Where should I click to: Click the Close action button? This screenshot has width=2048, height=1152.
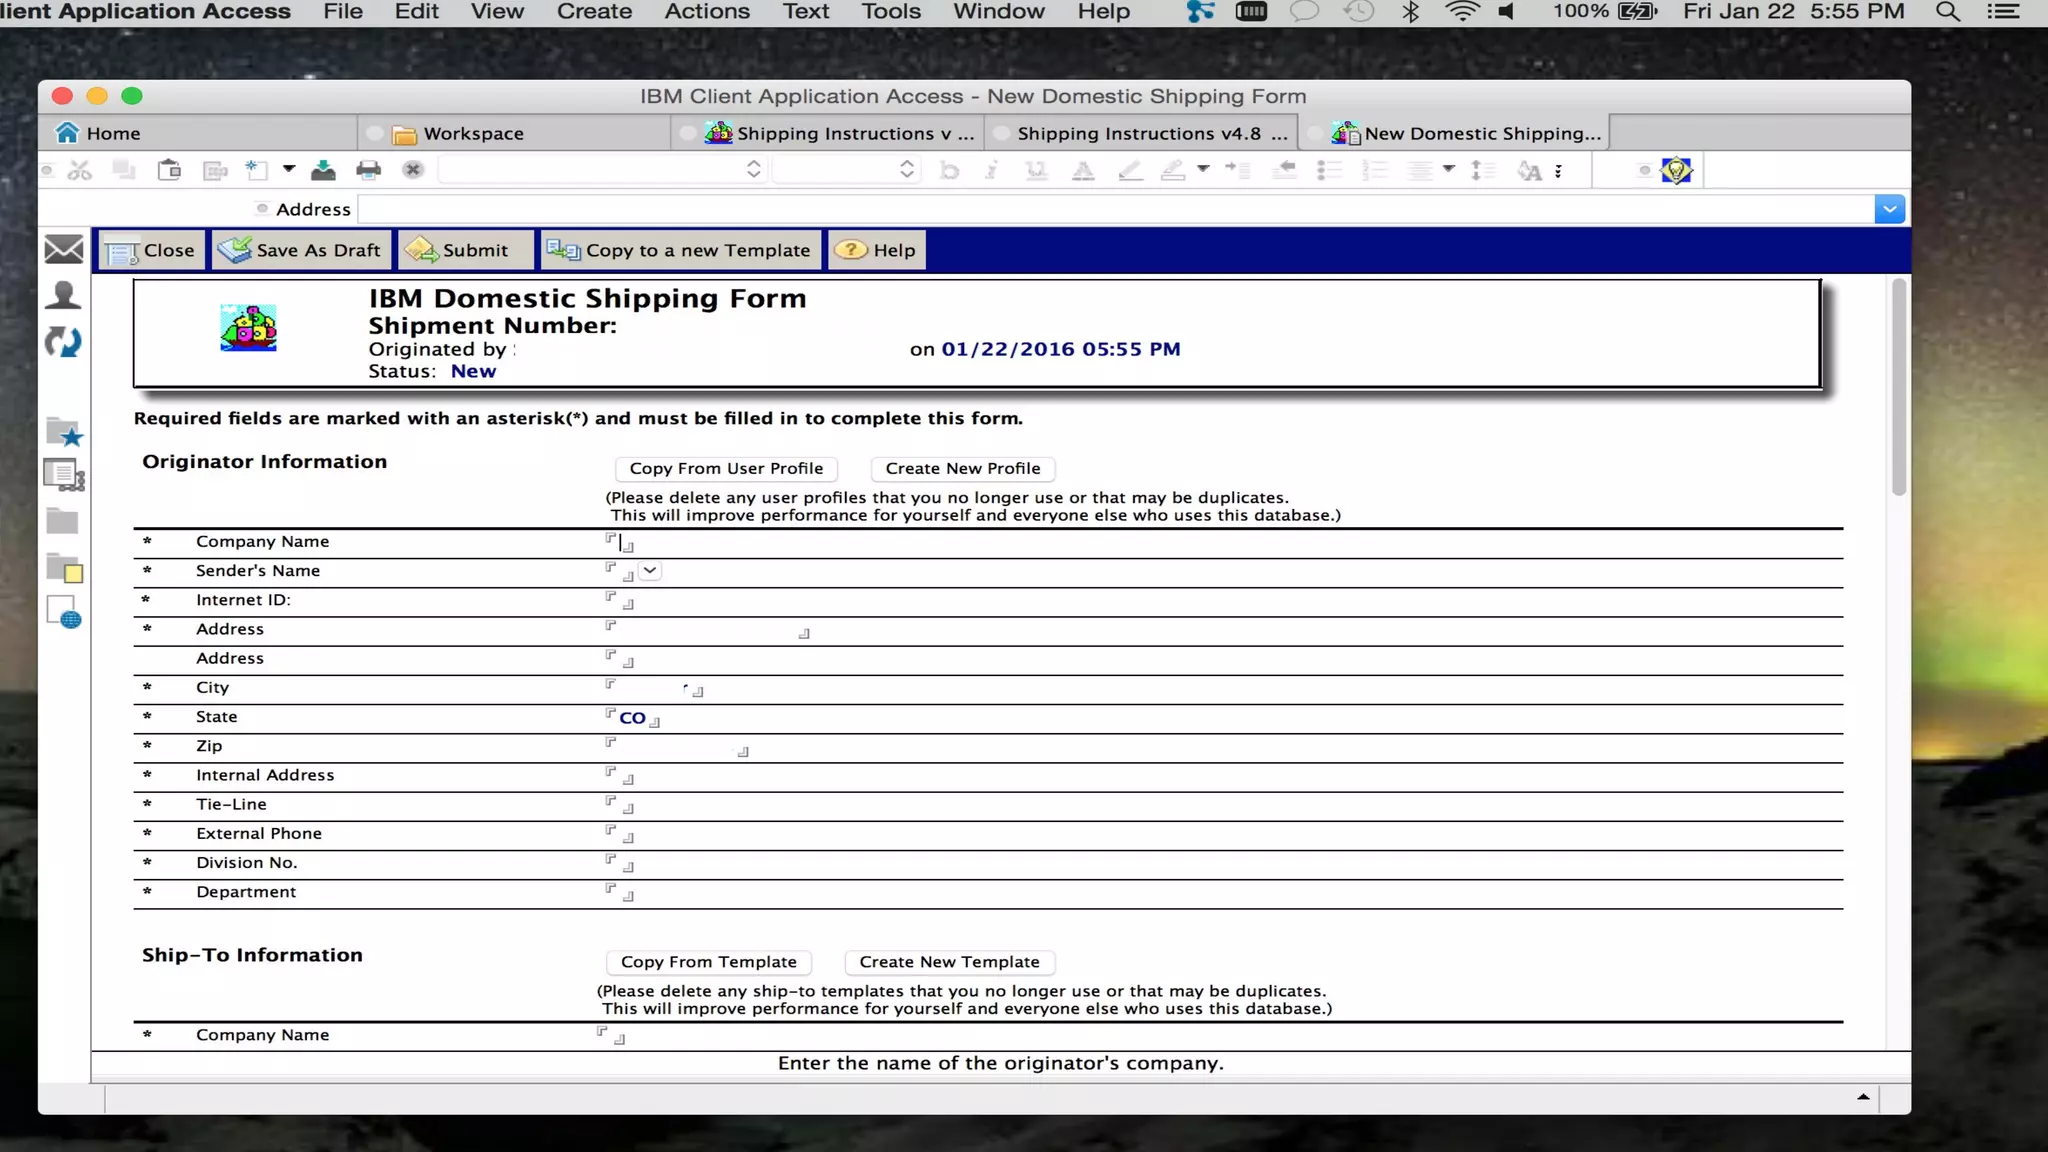point(152,250)
